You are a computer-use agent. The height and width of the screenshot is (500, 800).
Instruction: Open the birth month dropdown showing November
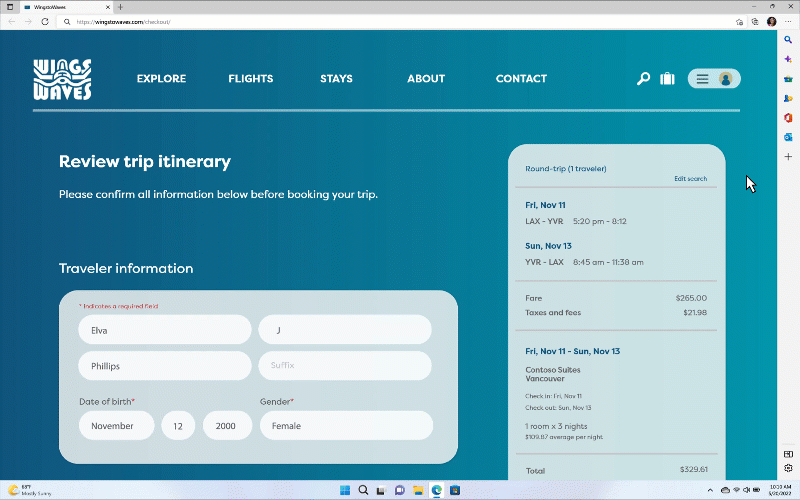tap(117, 425)
